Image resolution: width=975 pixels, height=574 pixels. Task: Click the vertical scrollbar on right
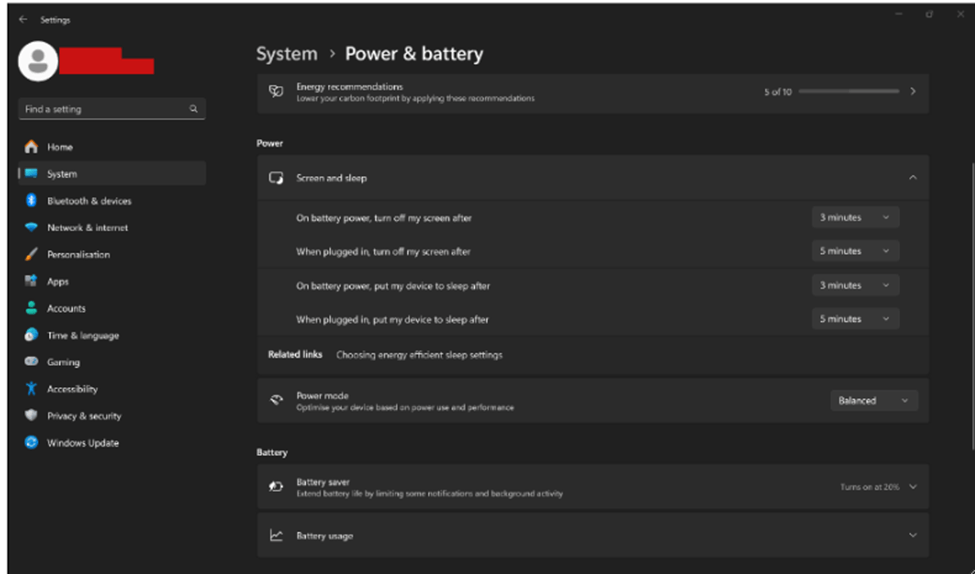coord(972,305)
